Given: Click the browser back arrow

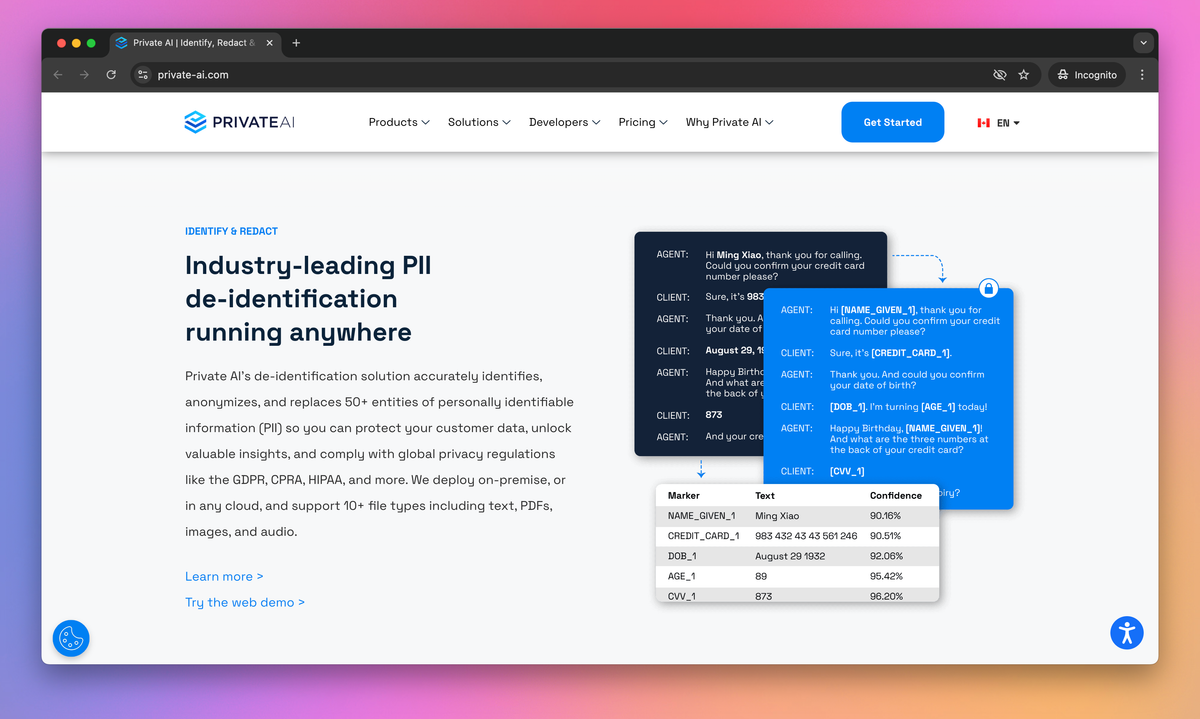Looking at the screenshot, I should [x=57, y=75].
